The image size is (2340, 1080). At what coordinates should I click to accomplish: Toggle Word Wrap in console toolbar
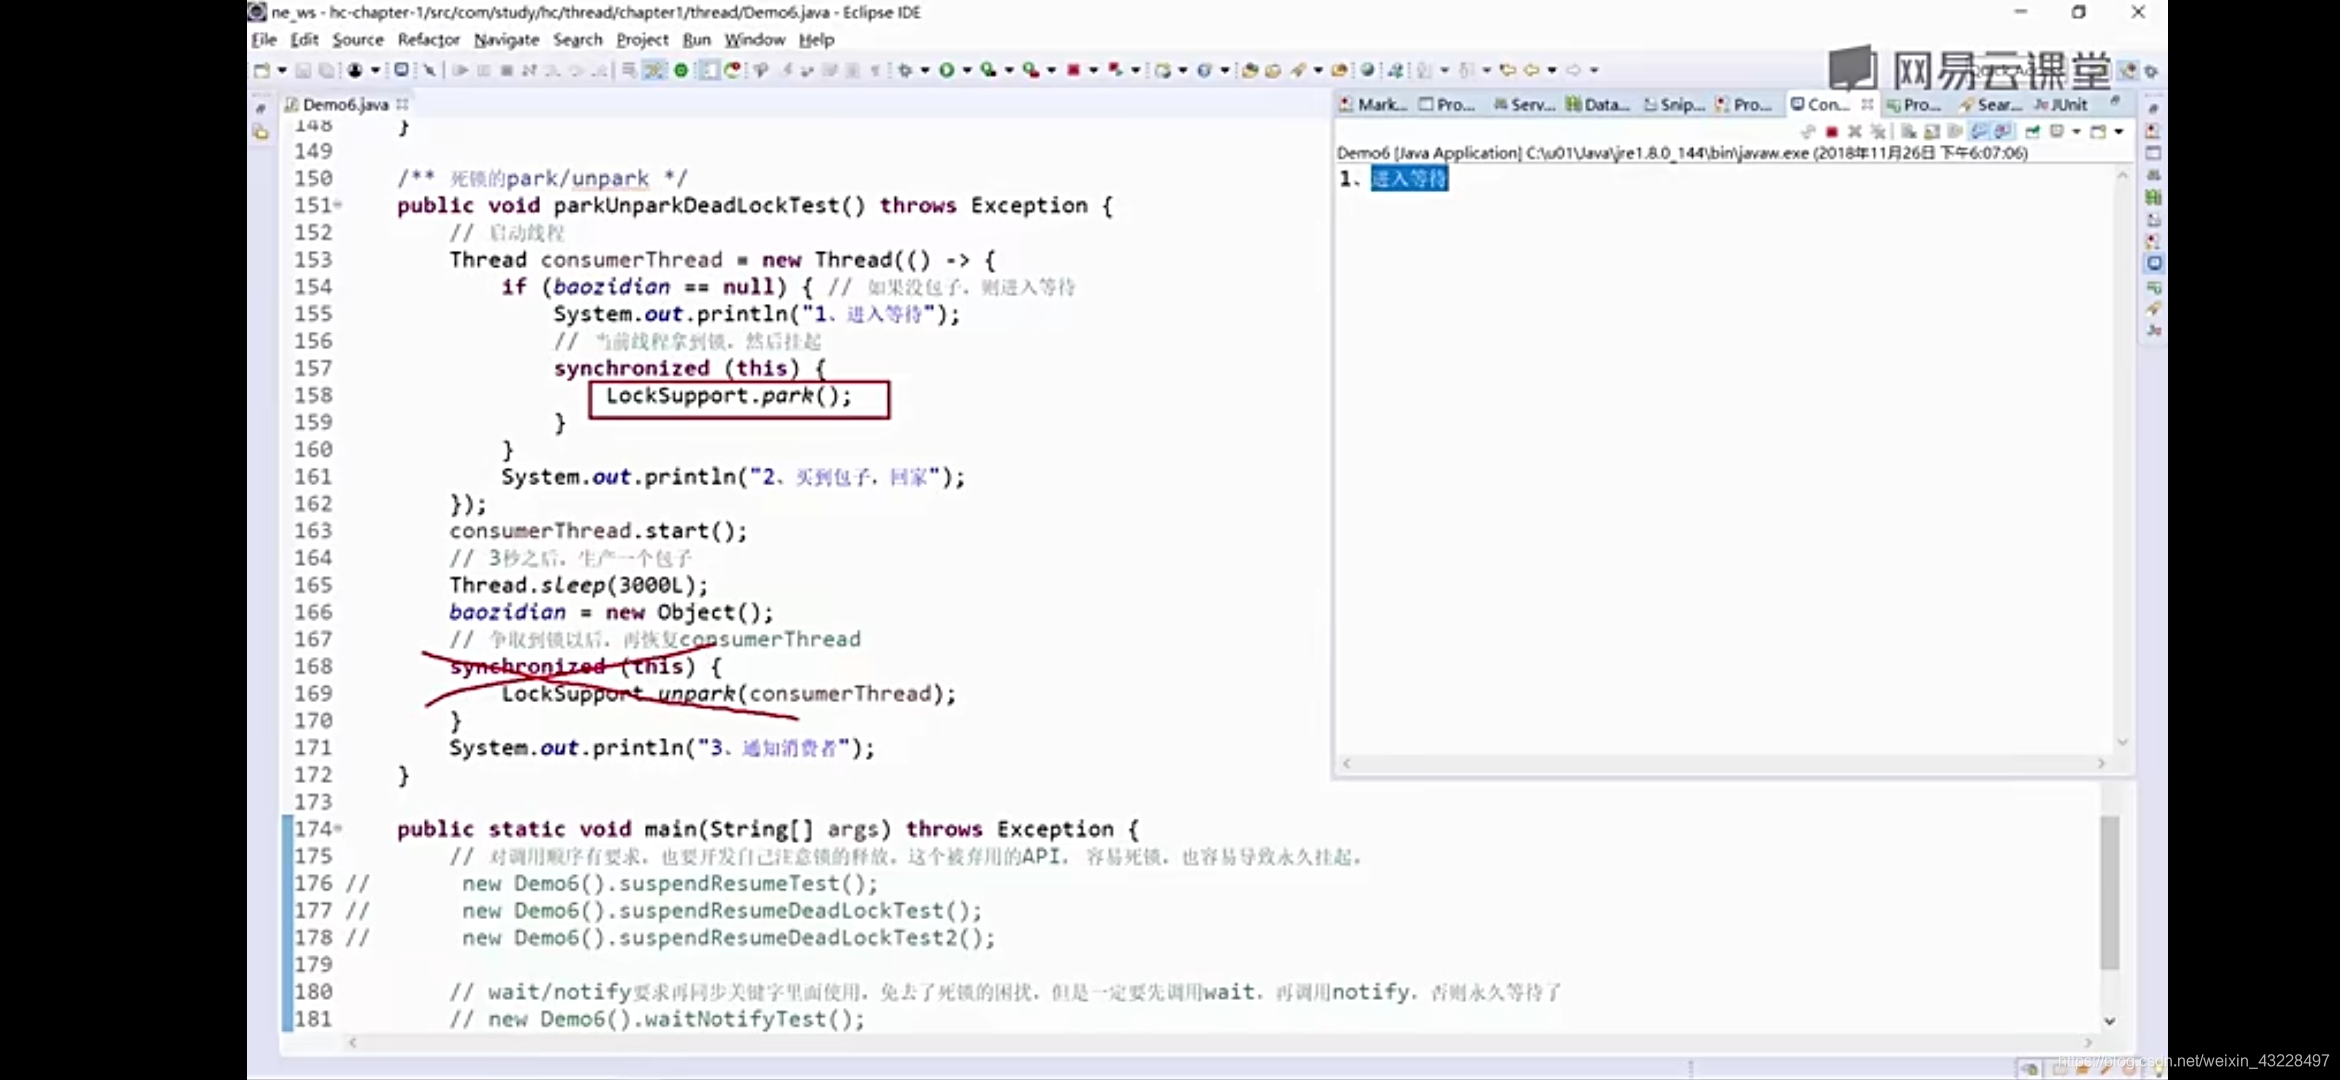tap(1955, 132)
